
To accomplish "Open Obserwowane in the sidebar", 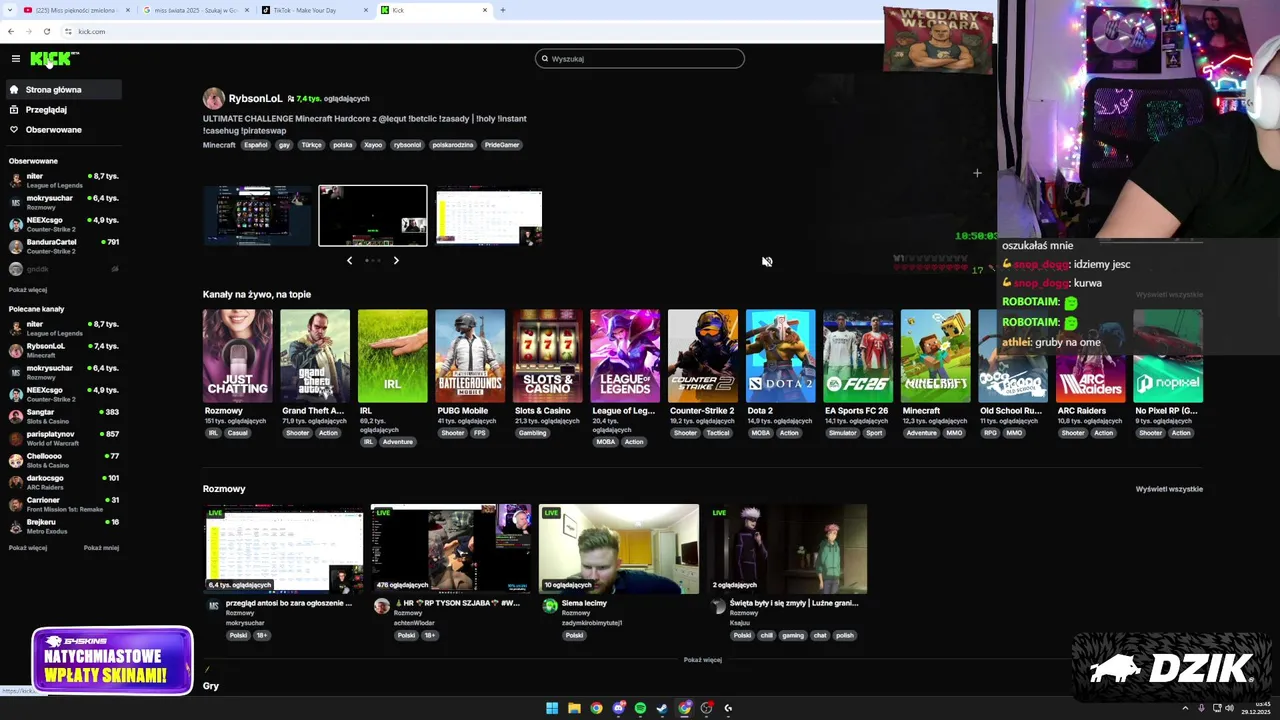I will pyautogui.click(x=62, y=130).
